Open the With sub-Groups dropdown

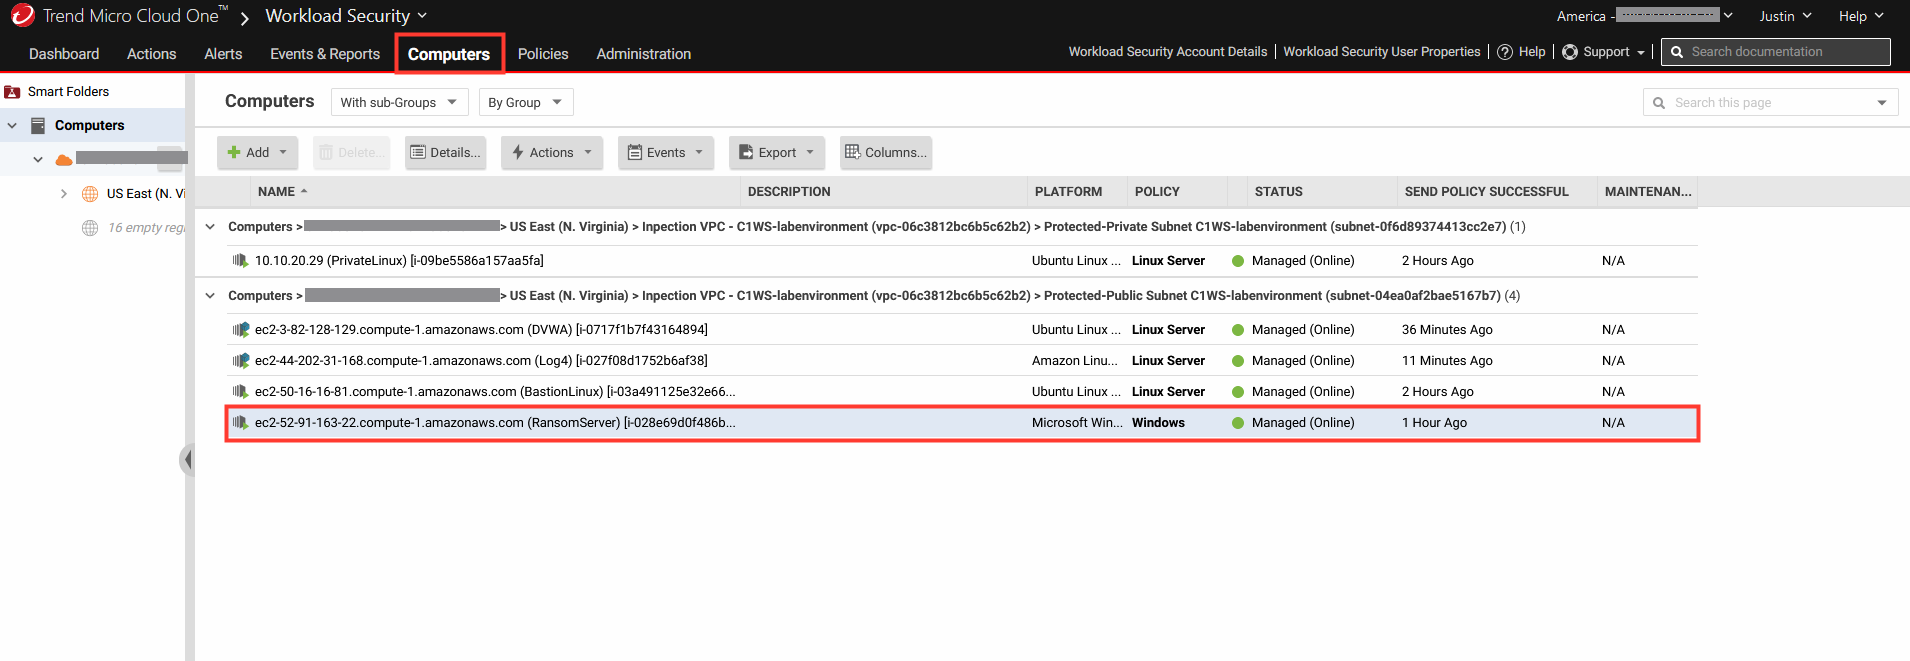[398, 102]
